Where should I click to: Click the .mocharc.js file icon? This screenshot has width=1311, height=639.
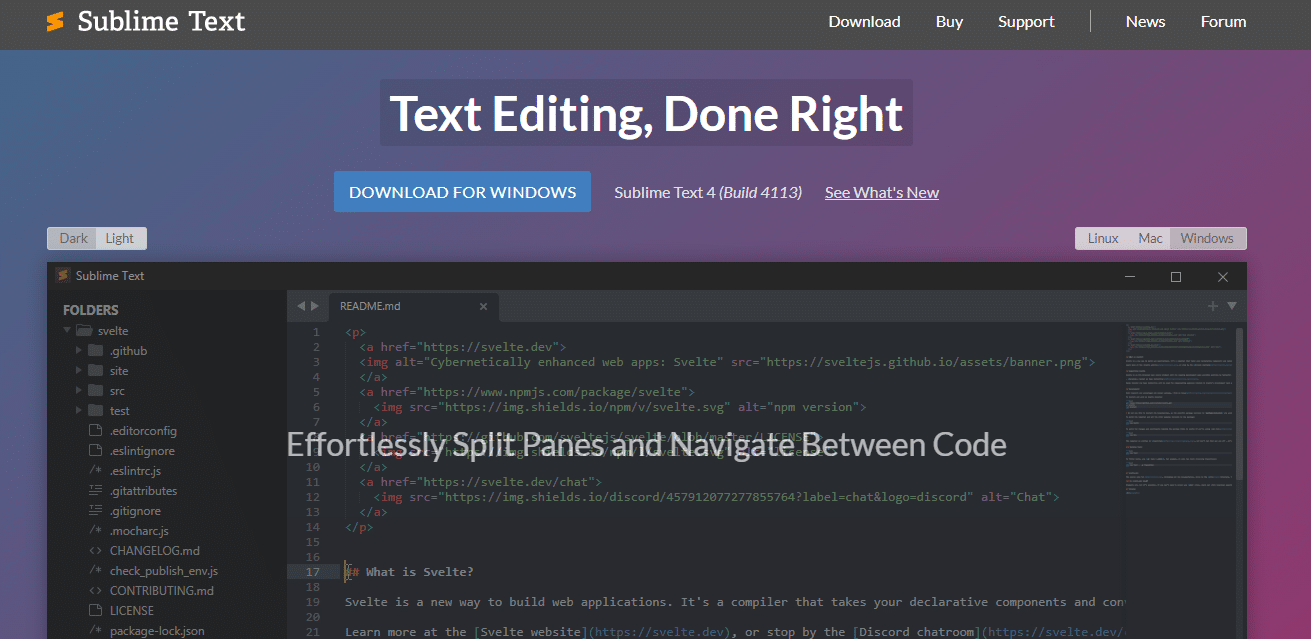click(x=96, y=530)
